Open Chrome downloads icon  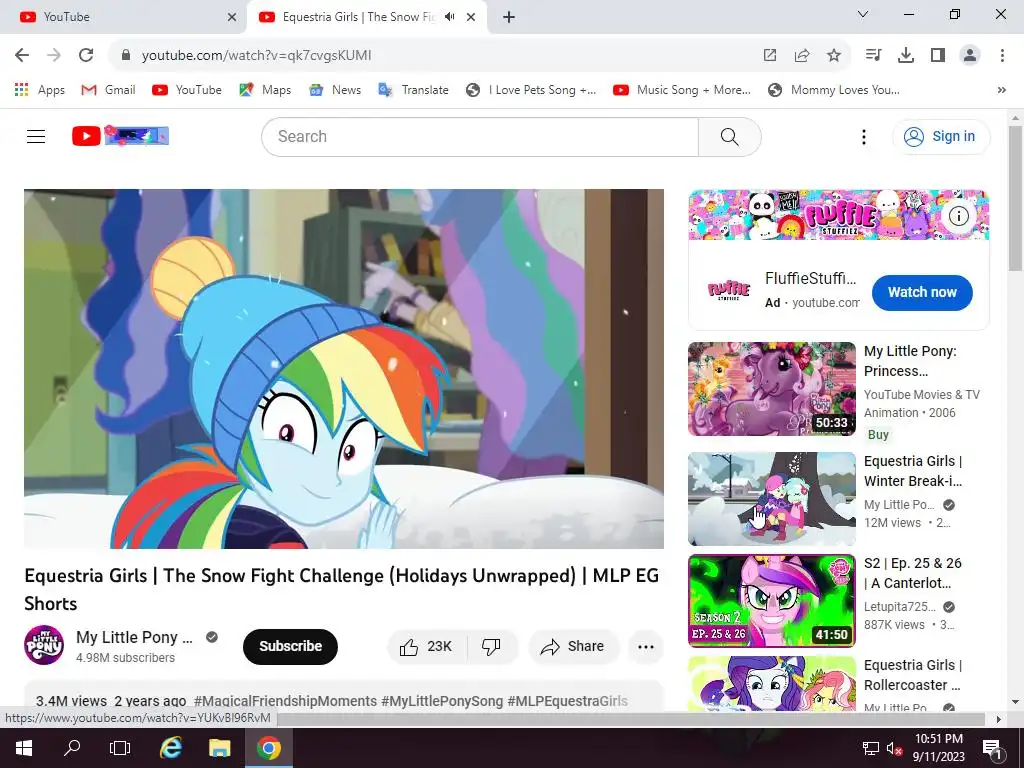pyautogui.click(x=906, y=56)
